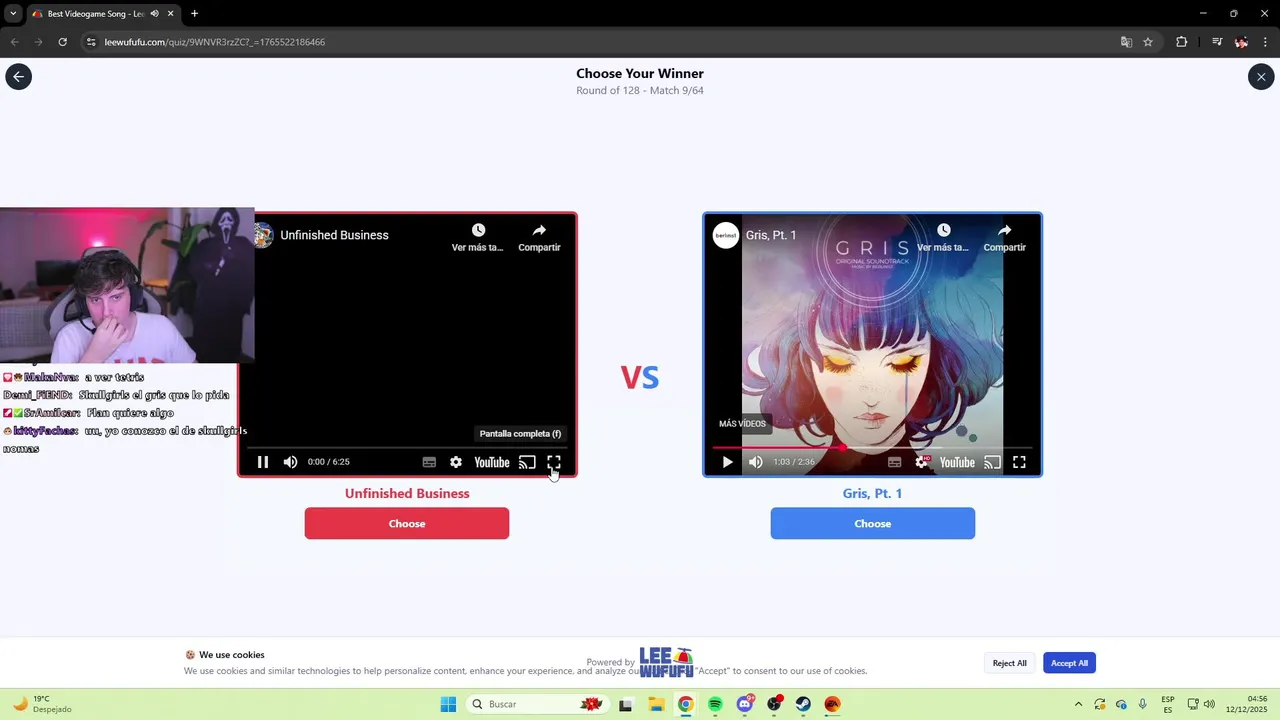
Task: Accept All cookies
Action: pos(1069,663)
